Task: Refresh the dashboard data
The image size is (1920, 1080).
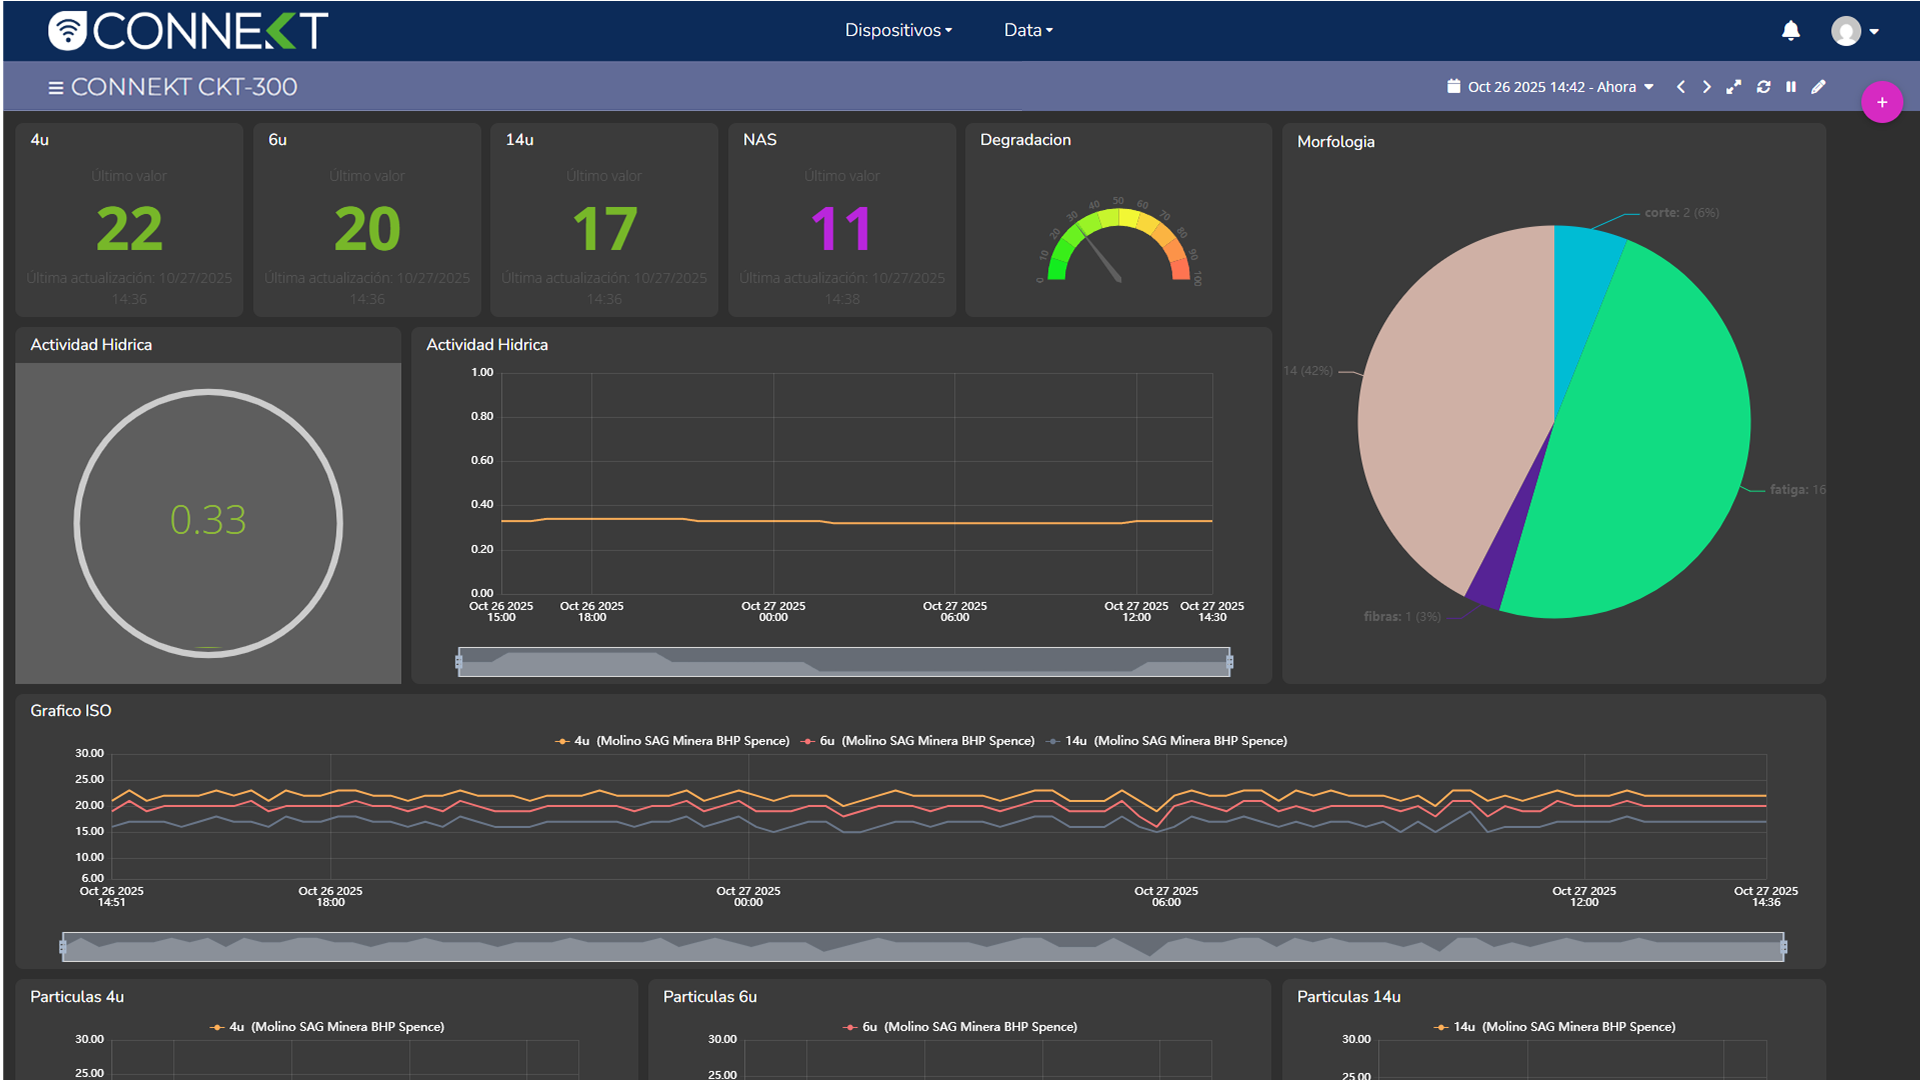Action: pyautogui.click(x=1763, y=87)
